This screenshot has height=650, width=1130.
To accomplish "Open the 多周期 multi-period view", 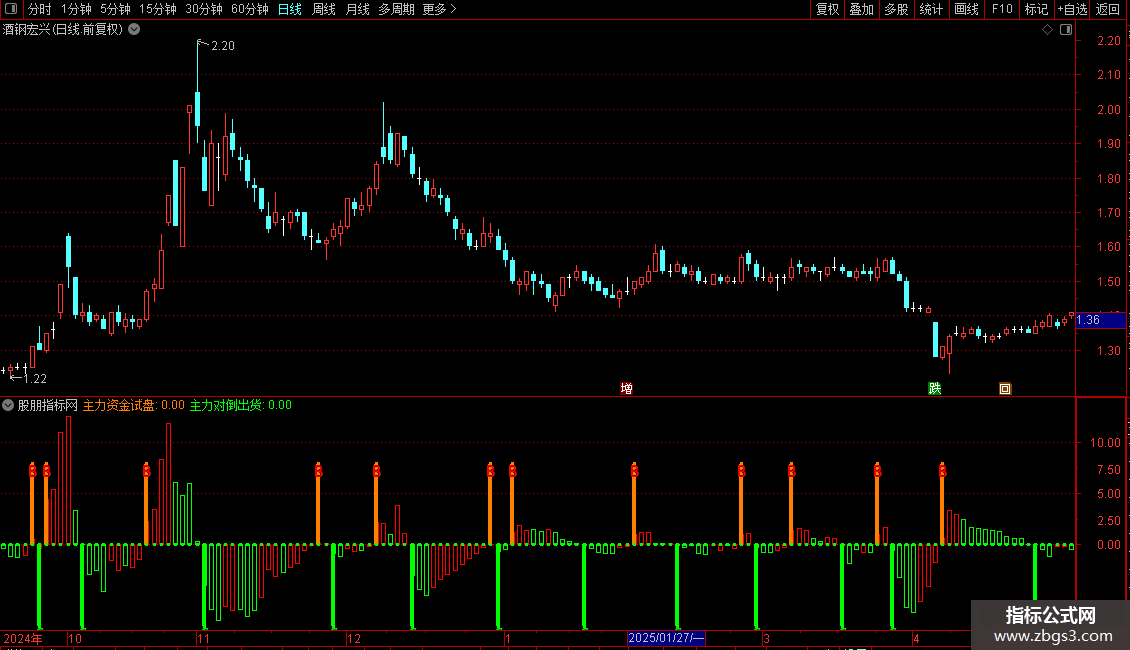I will 396,9.
